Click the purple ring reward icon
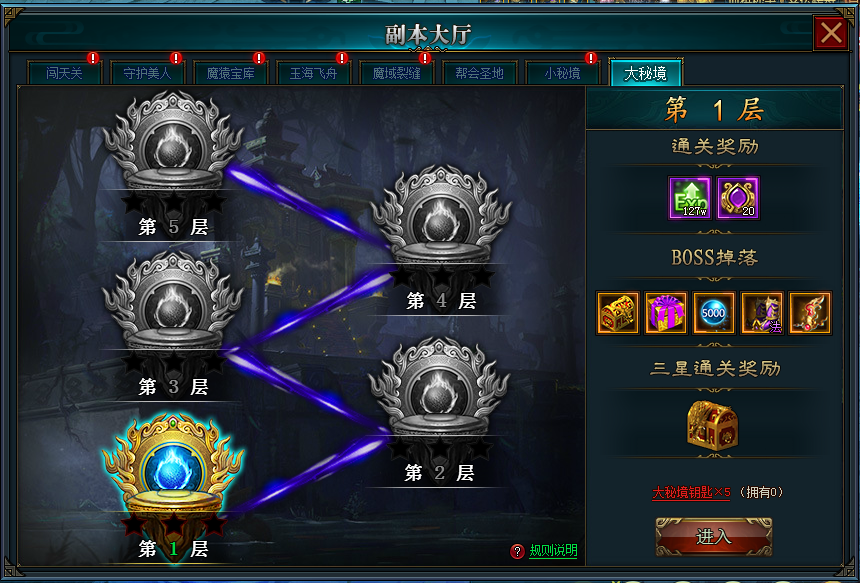 coord(738,198)
